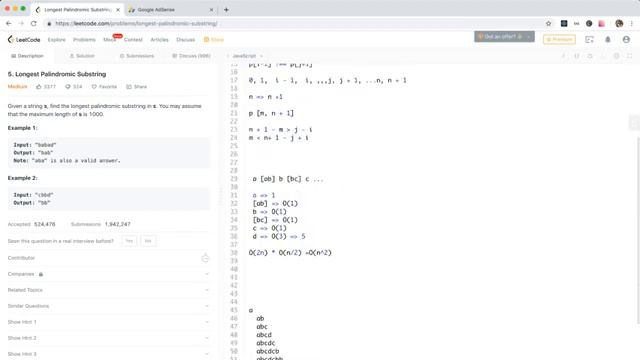Switch to the Submissions tab
The height and width of the screenshot is (360, 640).
click(x=137, y=56)
